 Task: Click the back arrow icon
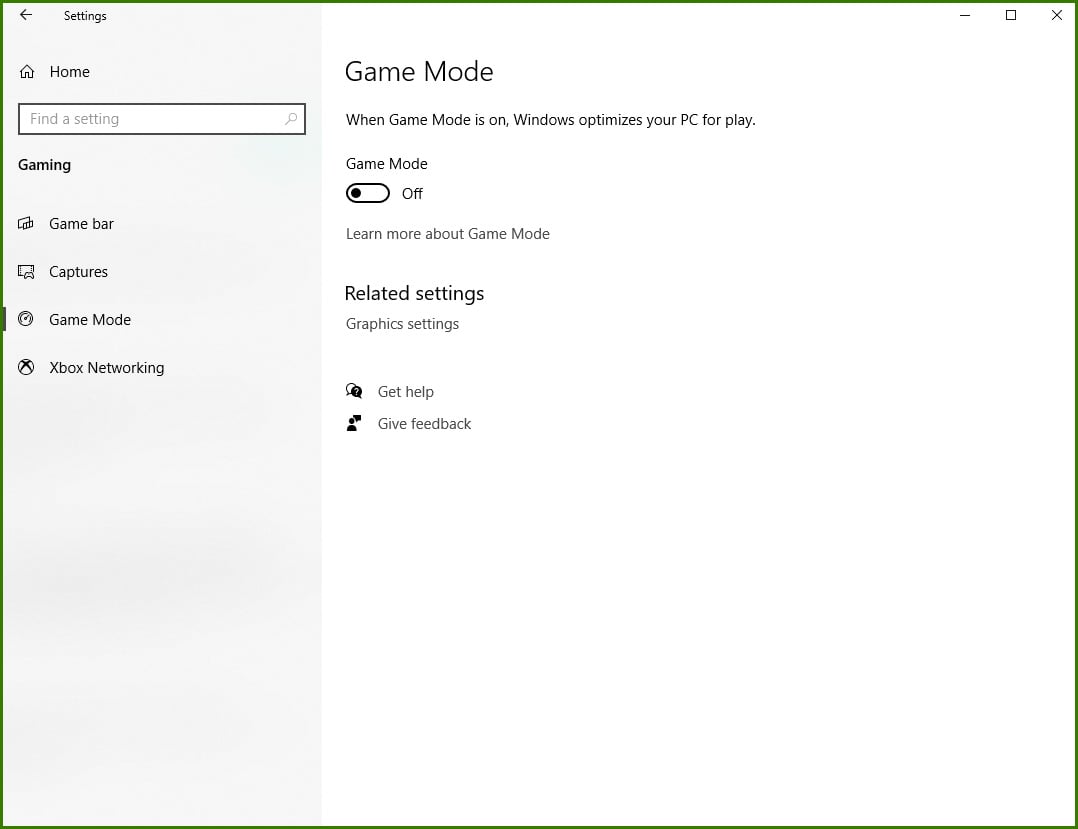pos(25,14)
